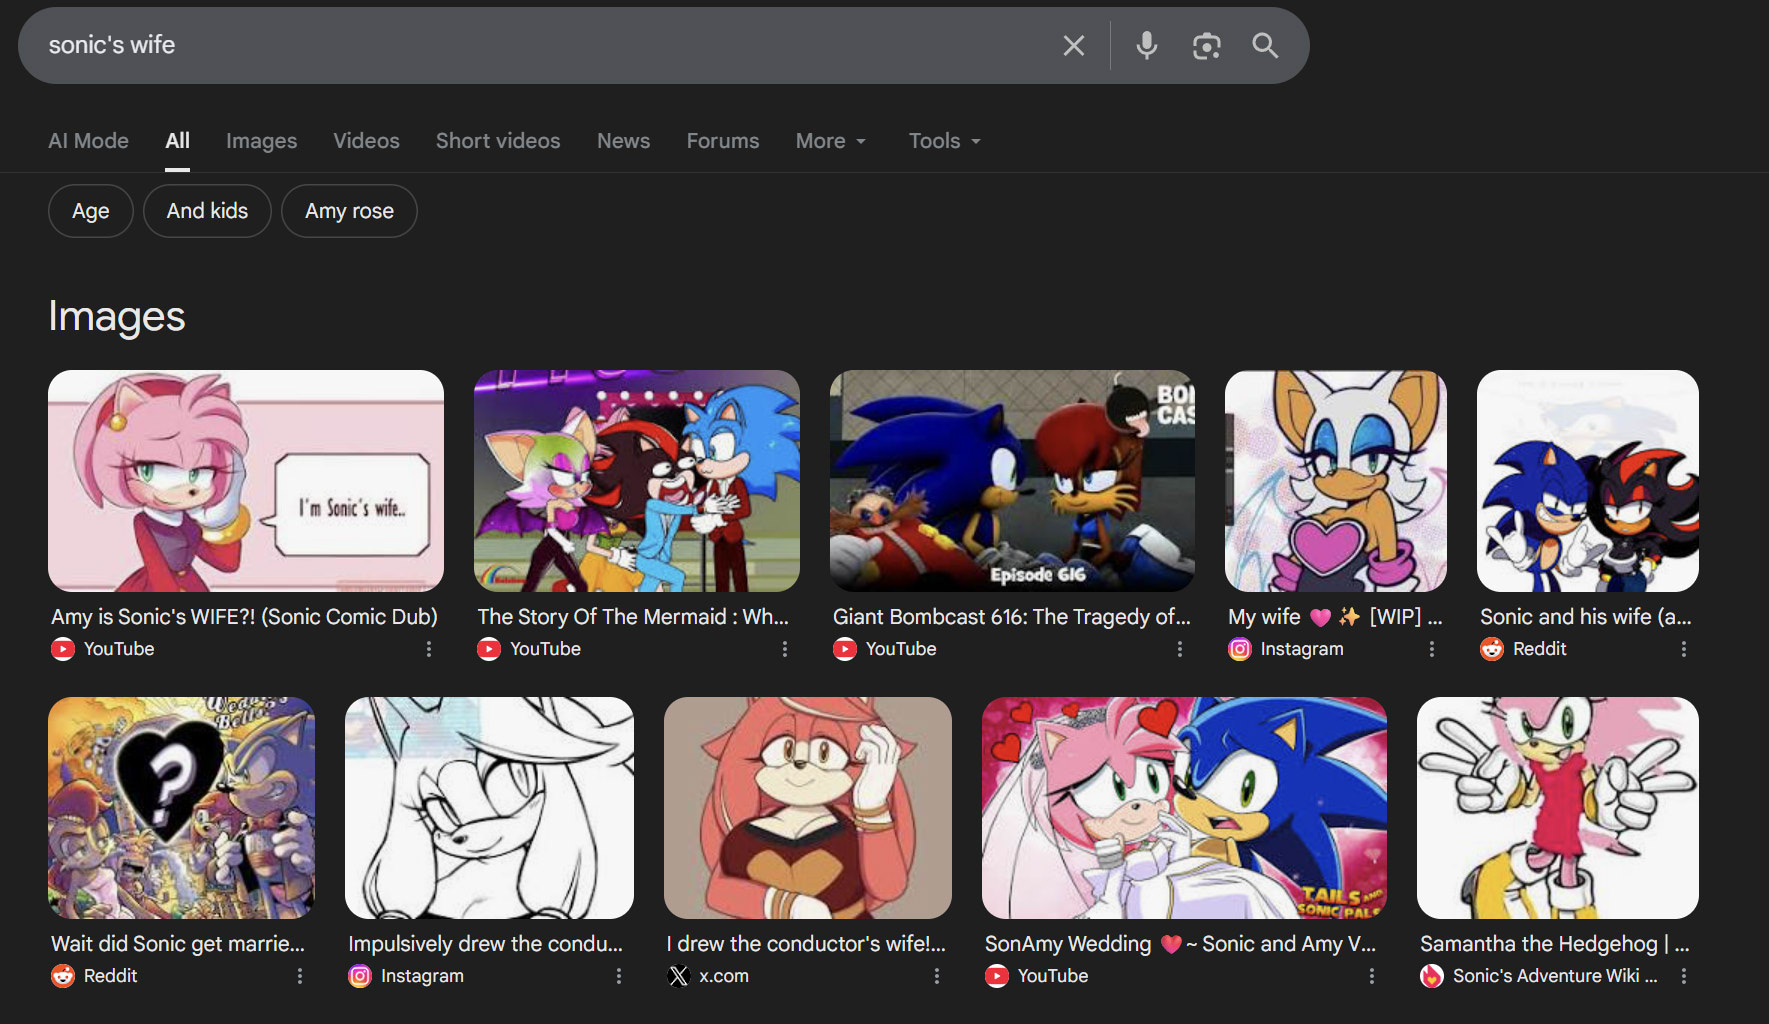The width and height of the screenshot is (1769, 1024).
Task: Click Sonic's Adventure Wiki source icon
Action: tap(1432, 976)
